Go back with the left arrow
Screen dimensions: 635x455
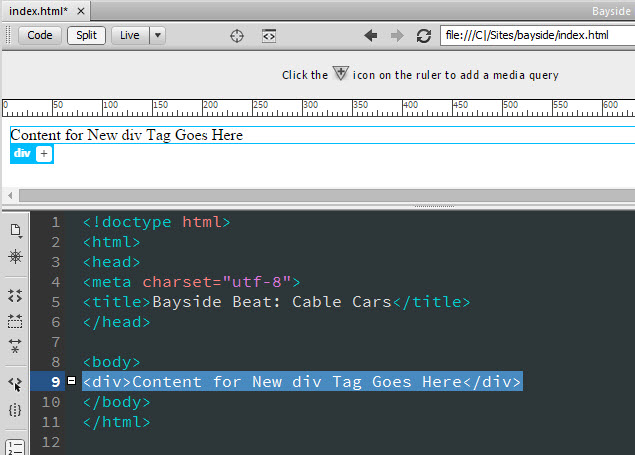tap(371, 36)
